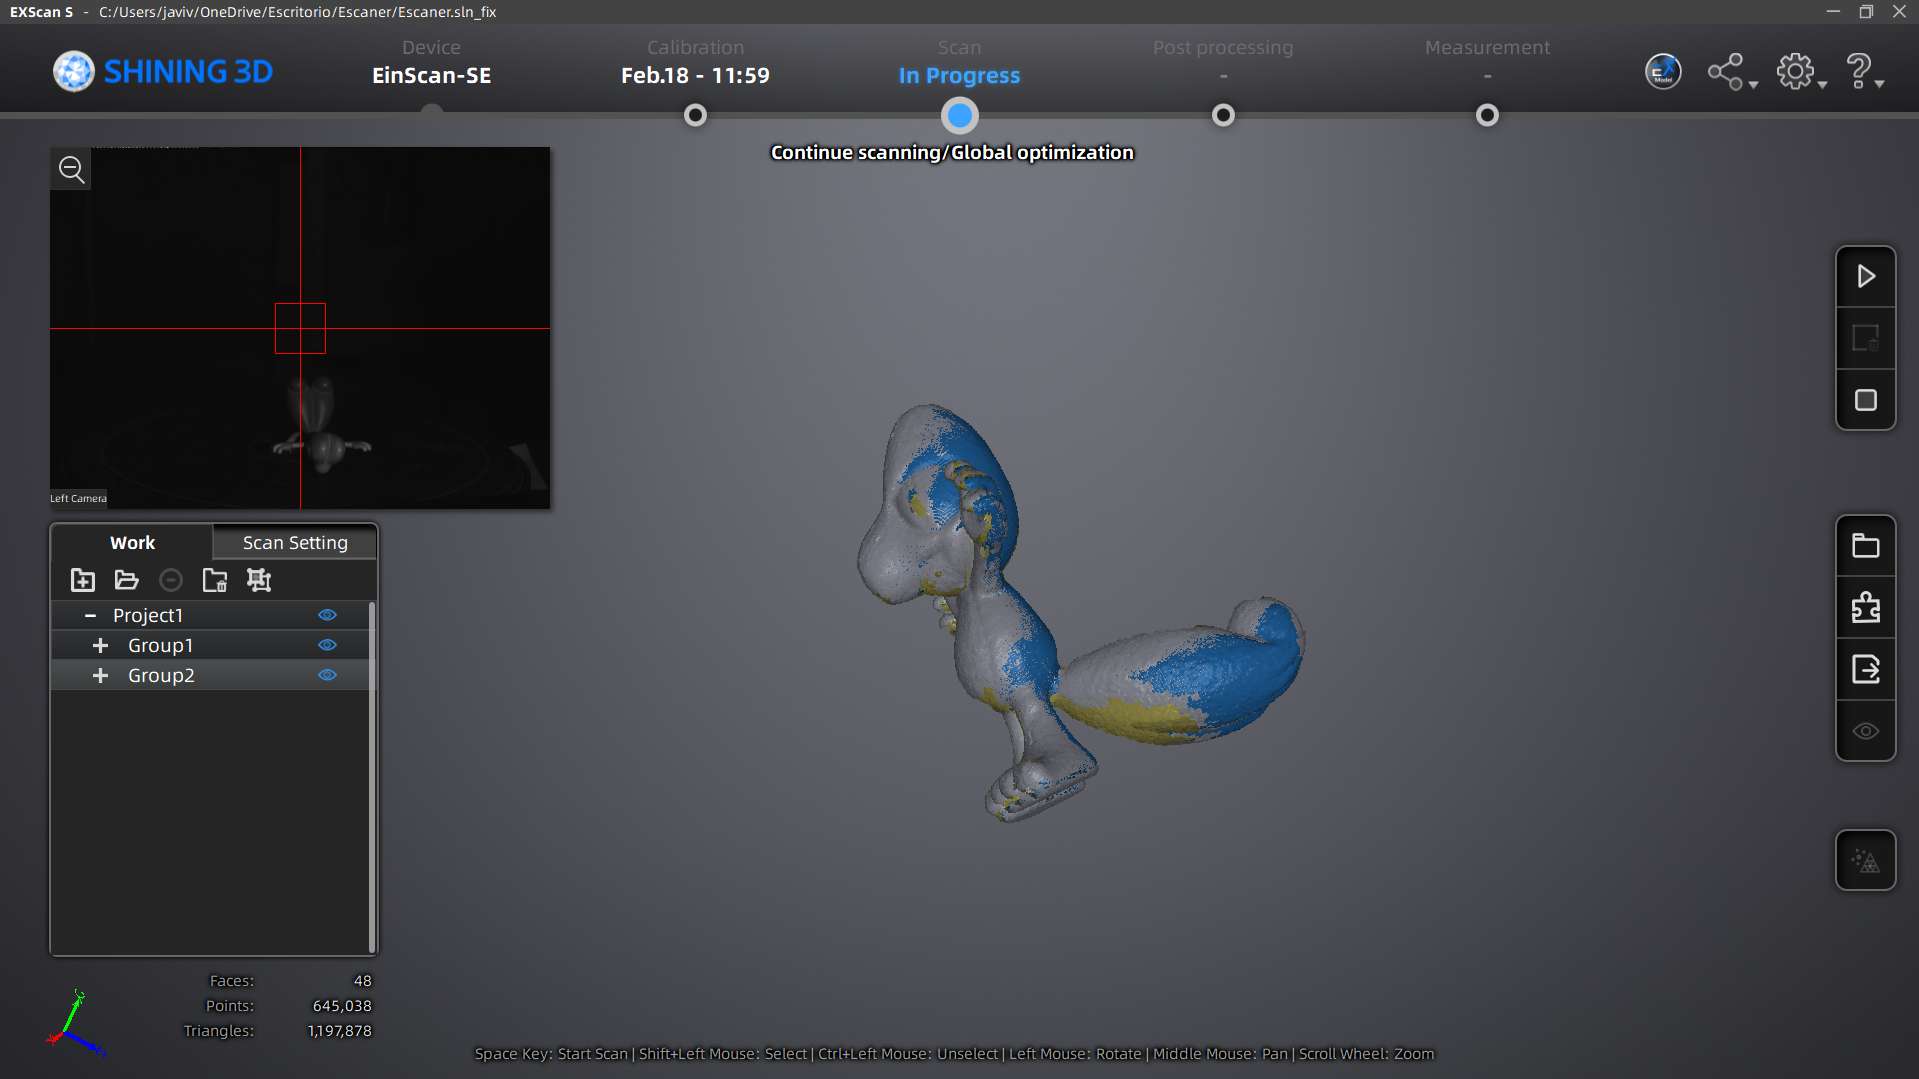Click the remove item minus-circle icon
This screenshot has height=1079, width=1919.
tap(171, 580)
